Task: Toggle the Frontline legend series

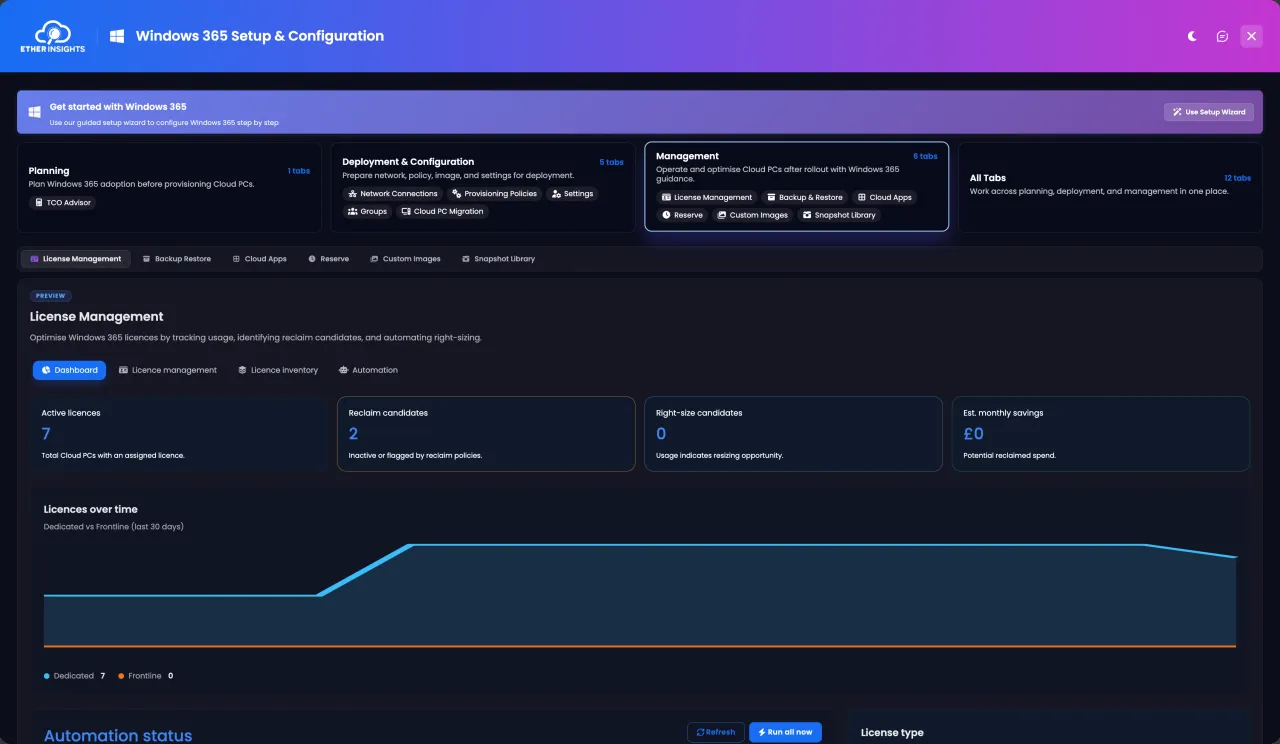Action: [145, 676]
